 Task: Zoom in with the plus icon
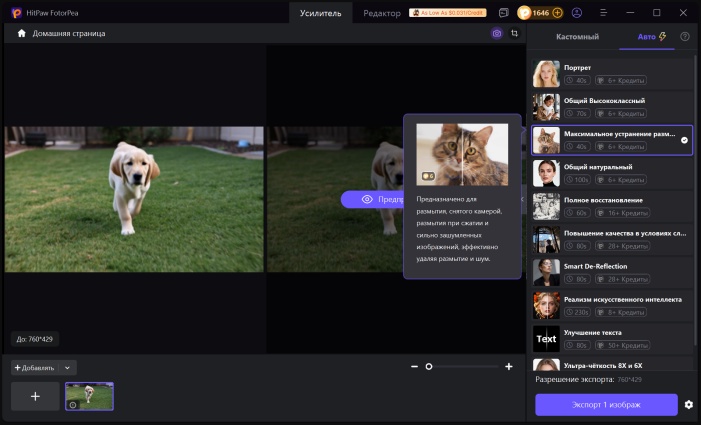pos(509,366)
